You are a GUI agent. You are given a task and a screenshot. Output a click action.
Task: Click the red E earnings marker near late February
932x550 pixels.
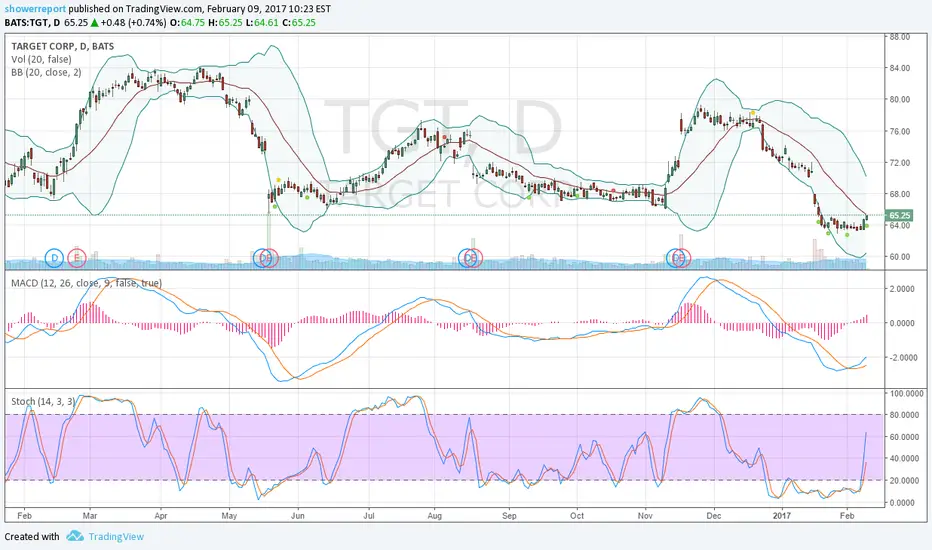tap(76, 258)
